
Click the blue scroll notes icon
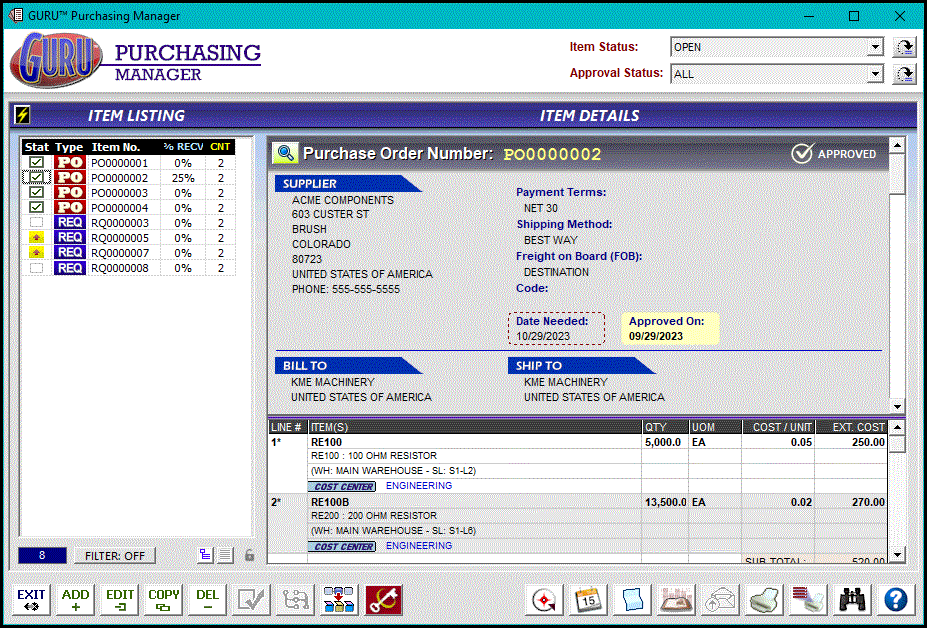633,601
